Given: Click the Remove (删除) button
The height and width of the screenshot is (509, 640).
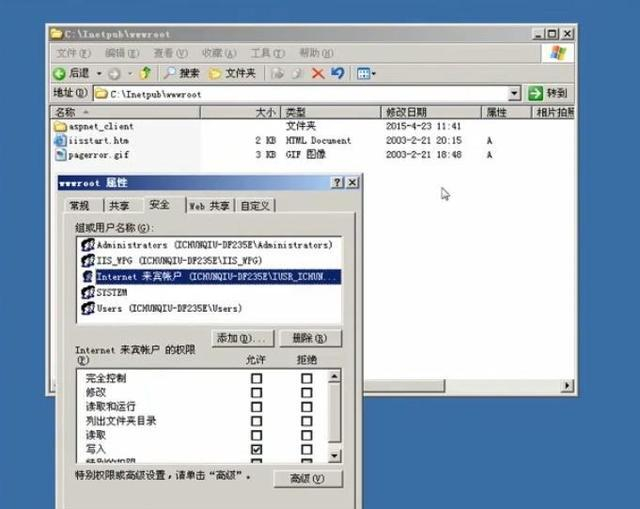Looking at the screenshot, I should point(310,338).
